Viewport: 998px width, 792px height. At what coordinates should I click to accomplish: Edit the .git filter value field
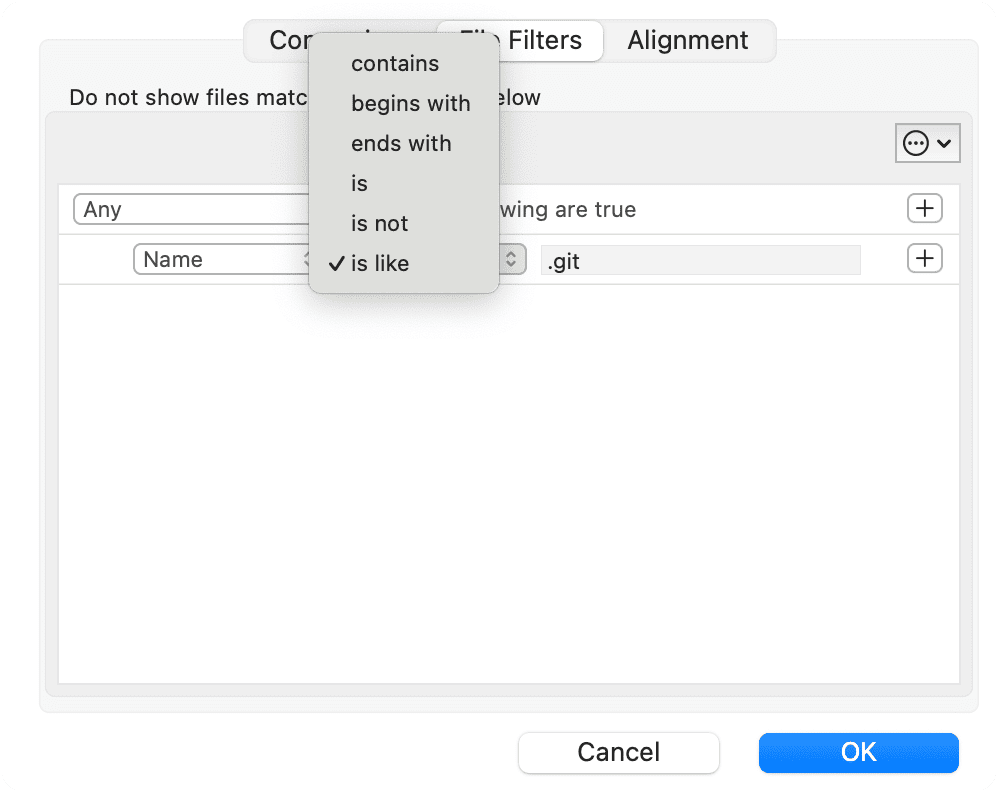700,260
